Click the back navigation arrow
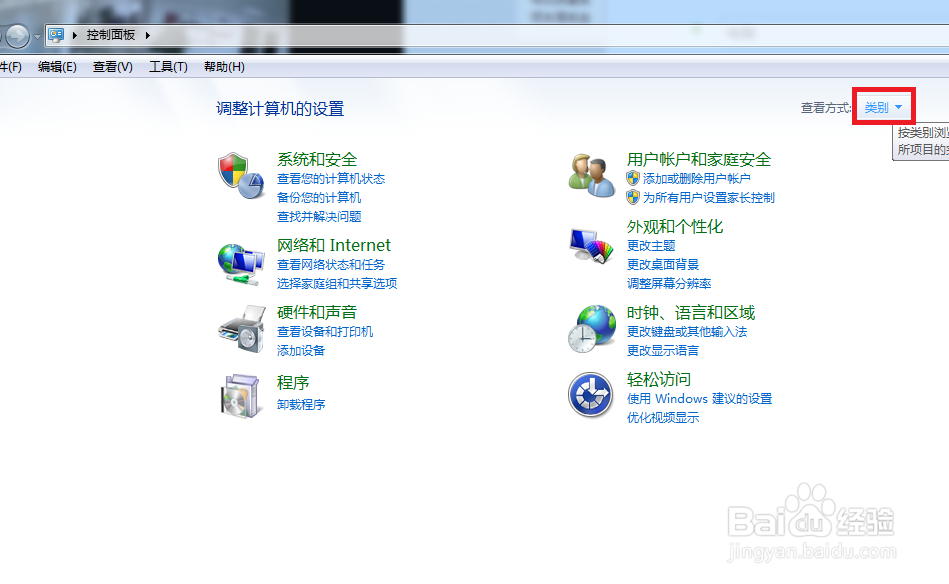Screen dimensions: 949x584 click(17, 35)
